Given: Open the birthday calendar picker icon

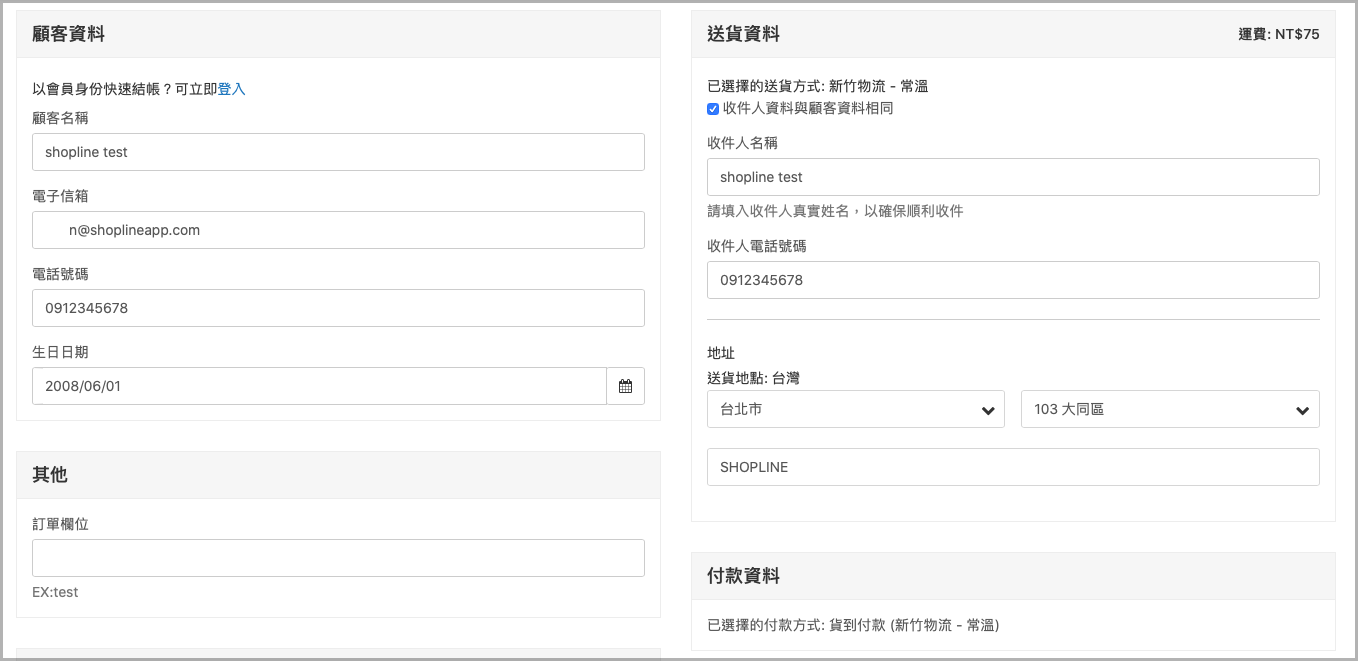Looking at the screenshot, I should [x=625, y=386].
